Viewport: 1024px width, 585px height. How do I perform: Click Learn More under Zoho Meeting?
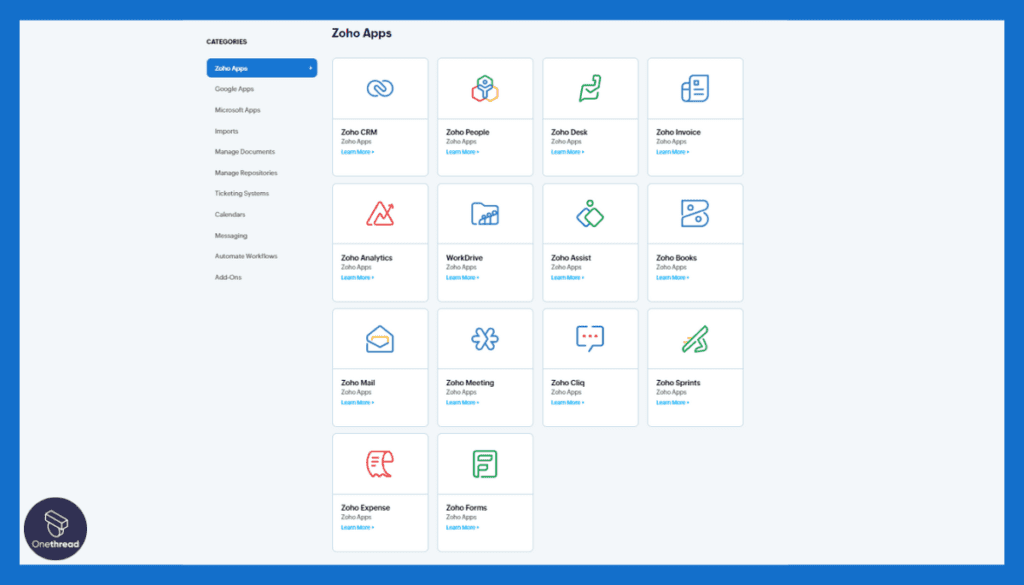coord(462,403)
